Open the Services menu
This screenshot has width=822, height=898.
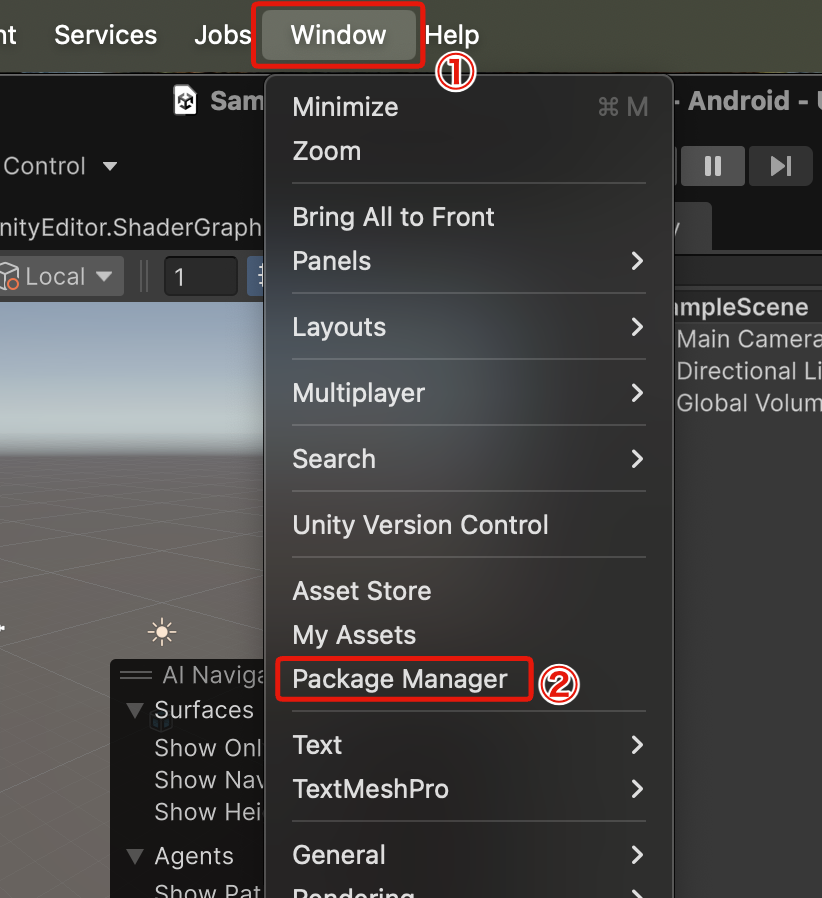coord(105,34)
